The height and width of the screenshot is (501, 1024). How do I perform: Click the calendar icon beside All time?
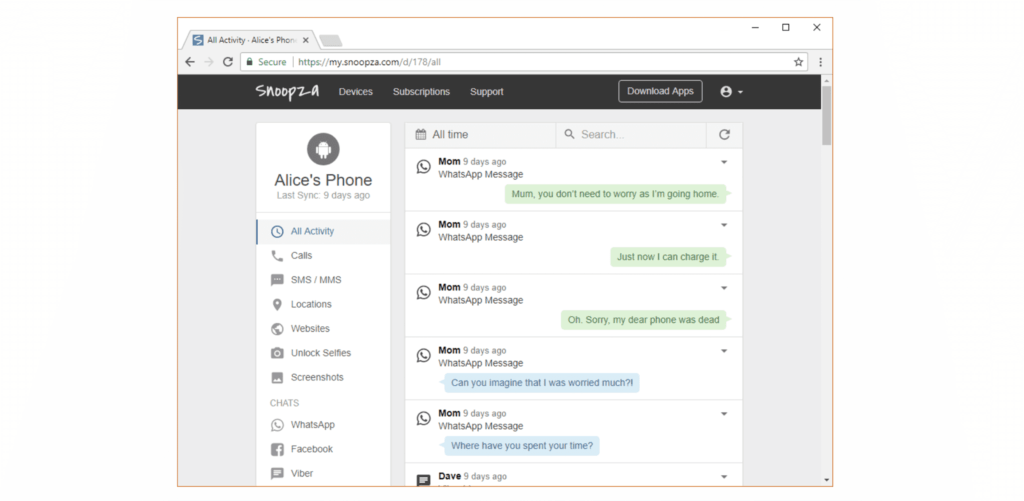(421, 135)
